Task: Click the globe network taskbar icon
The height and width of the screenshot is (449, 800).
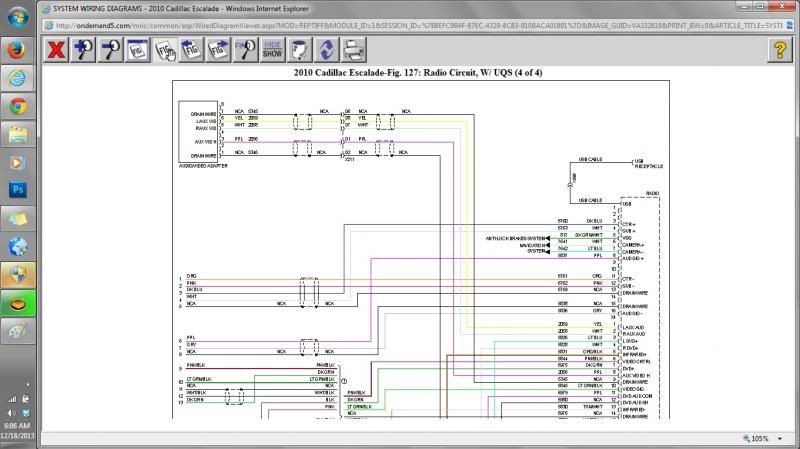Action: pos(17,247)
